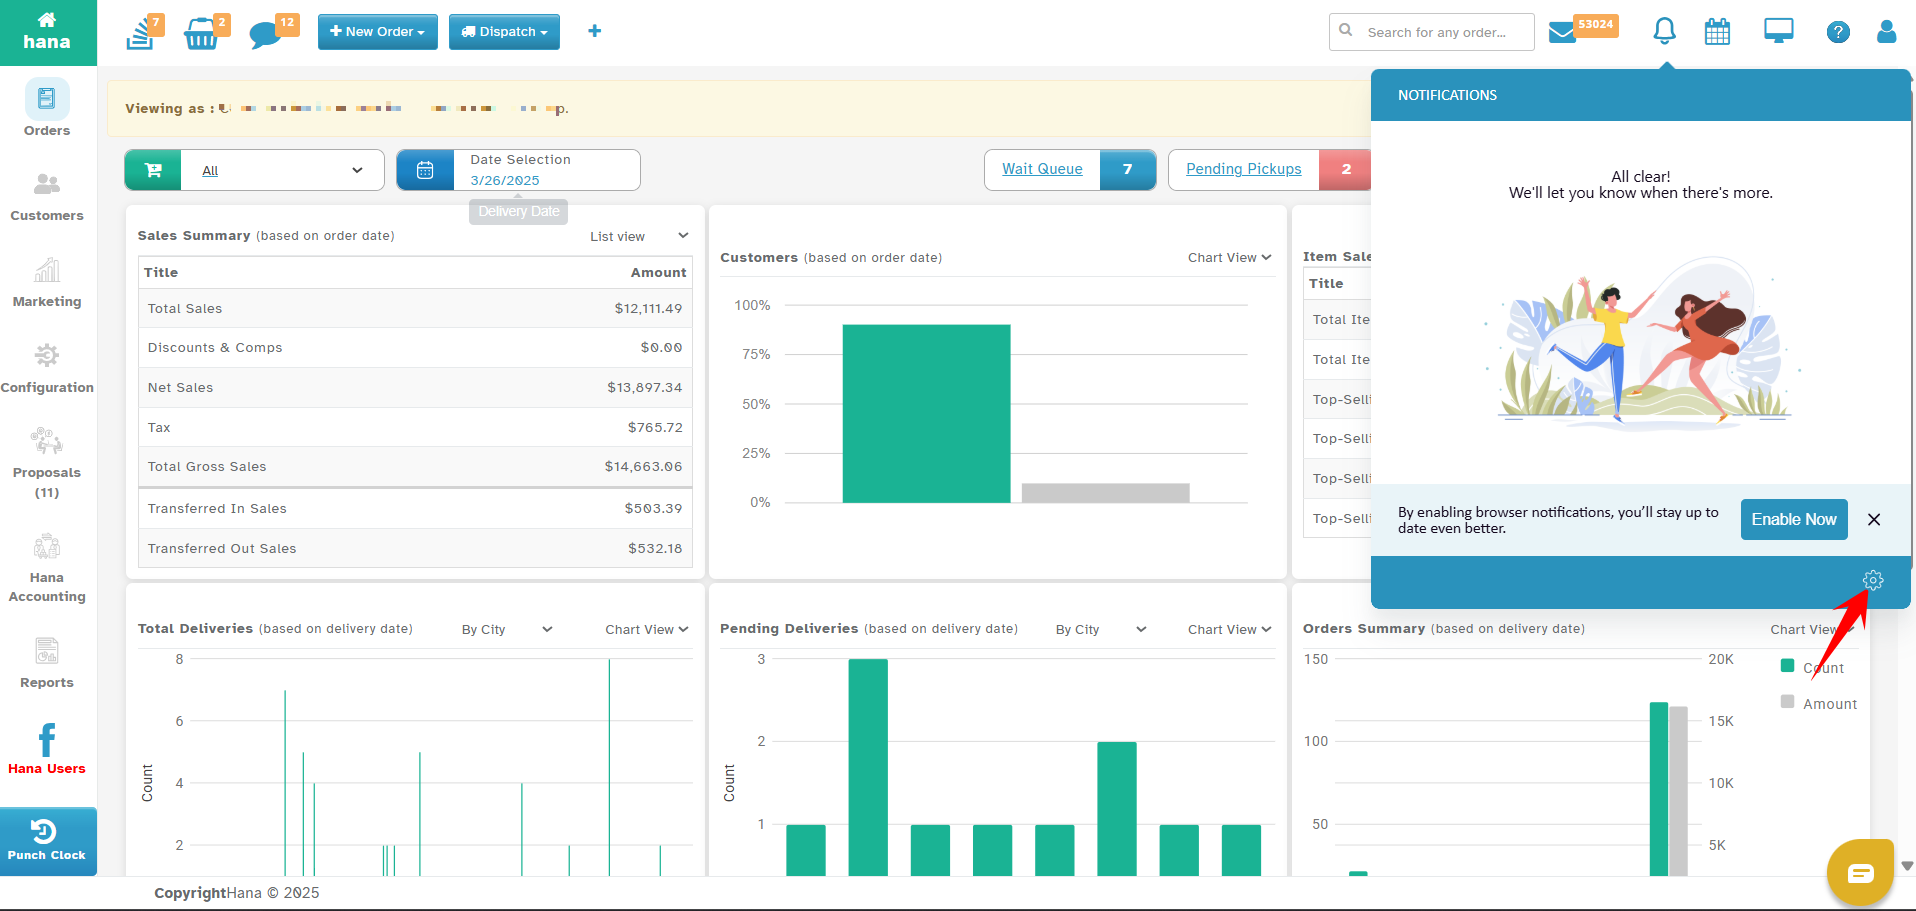Change Sales Summary List view dropdown
Image resolution: width=1916 pixels, height=911 pixels.
(639, 236)
